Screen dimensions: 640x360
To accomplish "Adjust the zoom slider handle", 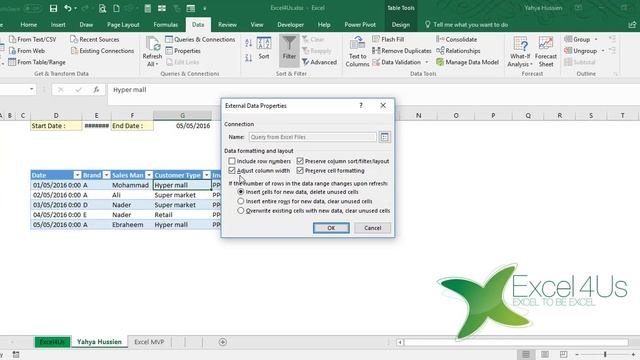I will click(x=605, y=354).
